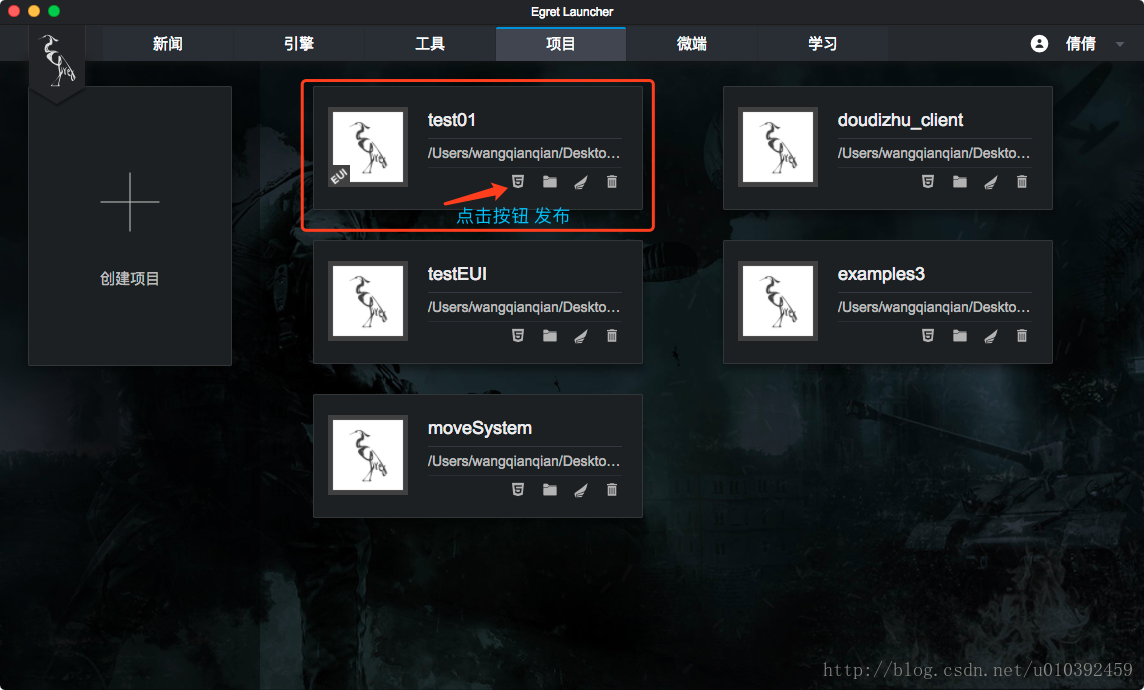
Task: Select the 项目 tab
Action: (x=561, y=44)
